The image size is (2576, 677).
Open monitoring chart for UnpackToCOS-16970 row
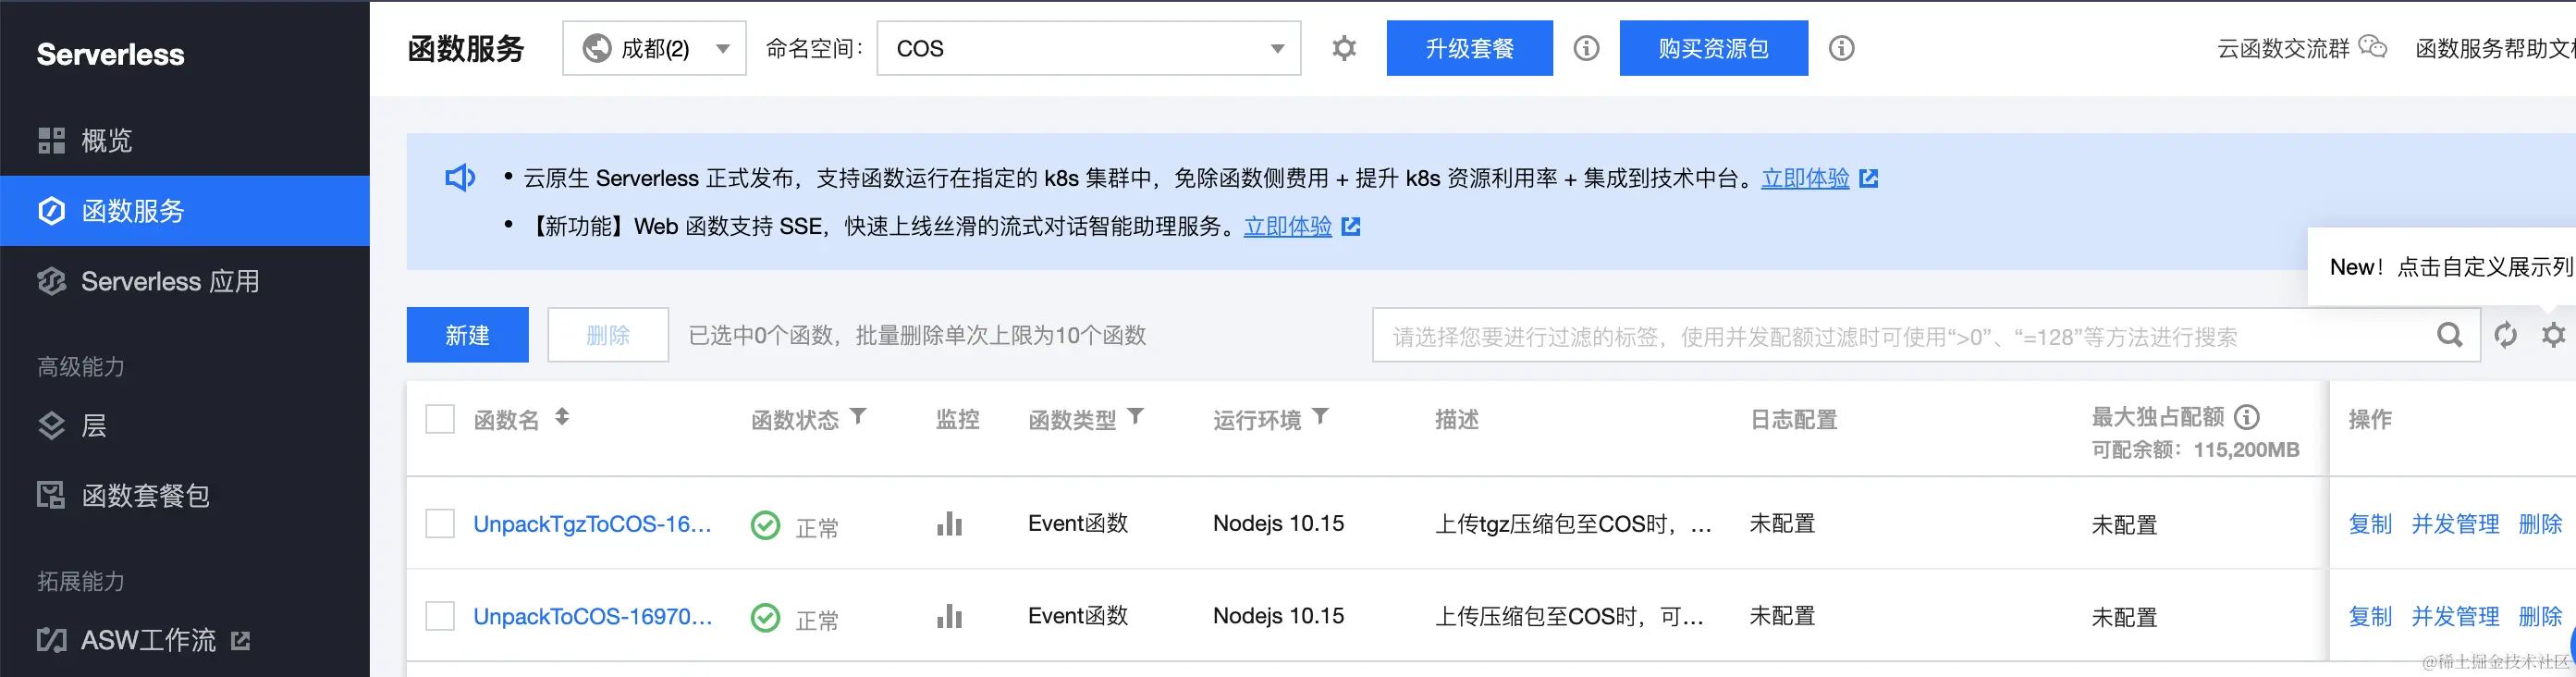pyautogui.click(x=949, y=616)
